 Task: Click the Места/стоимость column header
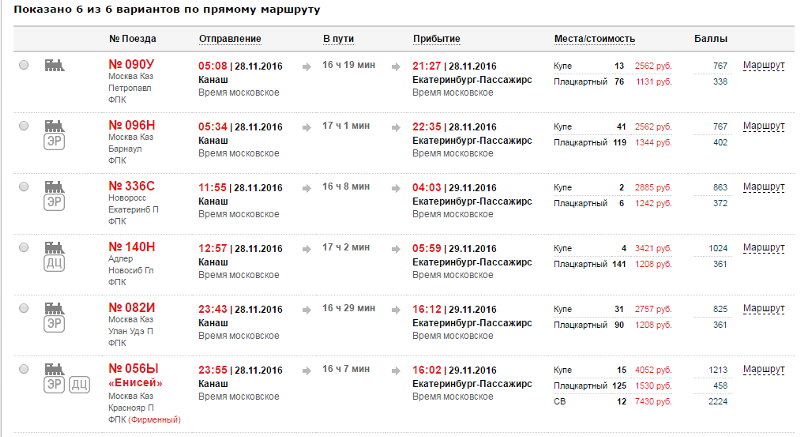point(594,39)
